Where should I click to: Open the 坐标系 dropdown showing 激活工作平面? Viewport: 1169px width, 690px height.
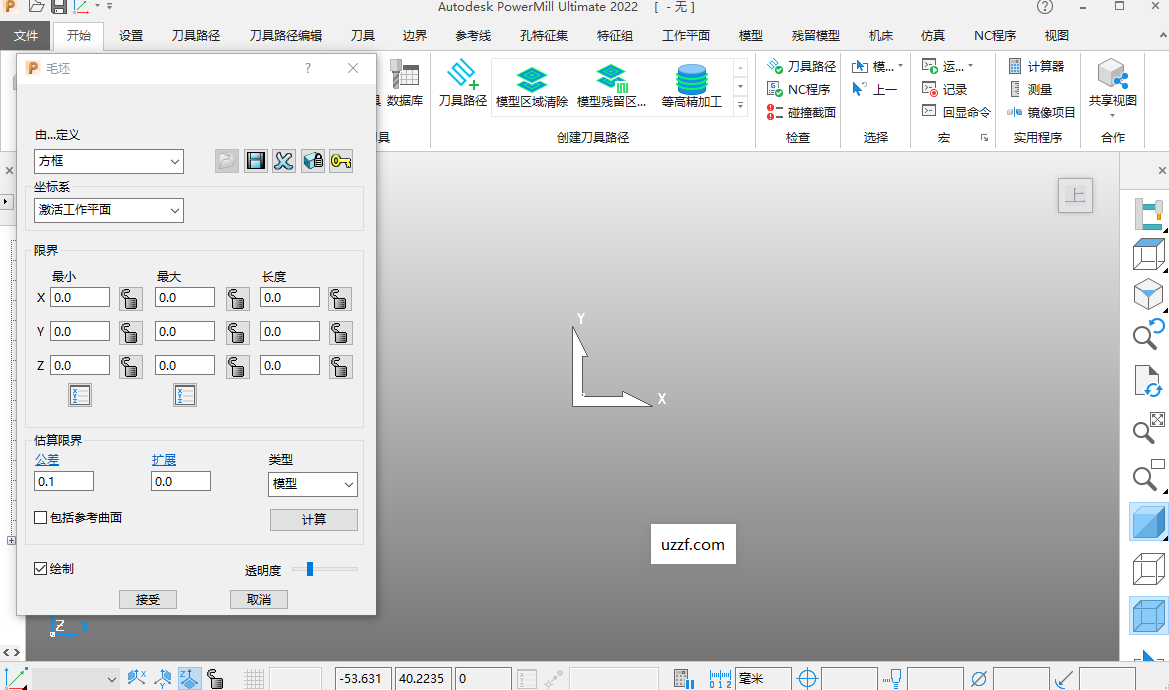(x=108, y=210)
